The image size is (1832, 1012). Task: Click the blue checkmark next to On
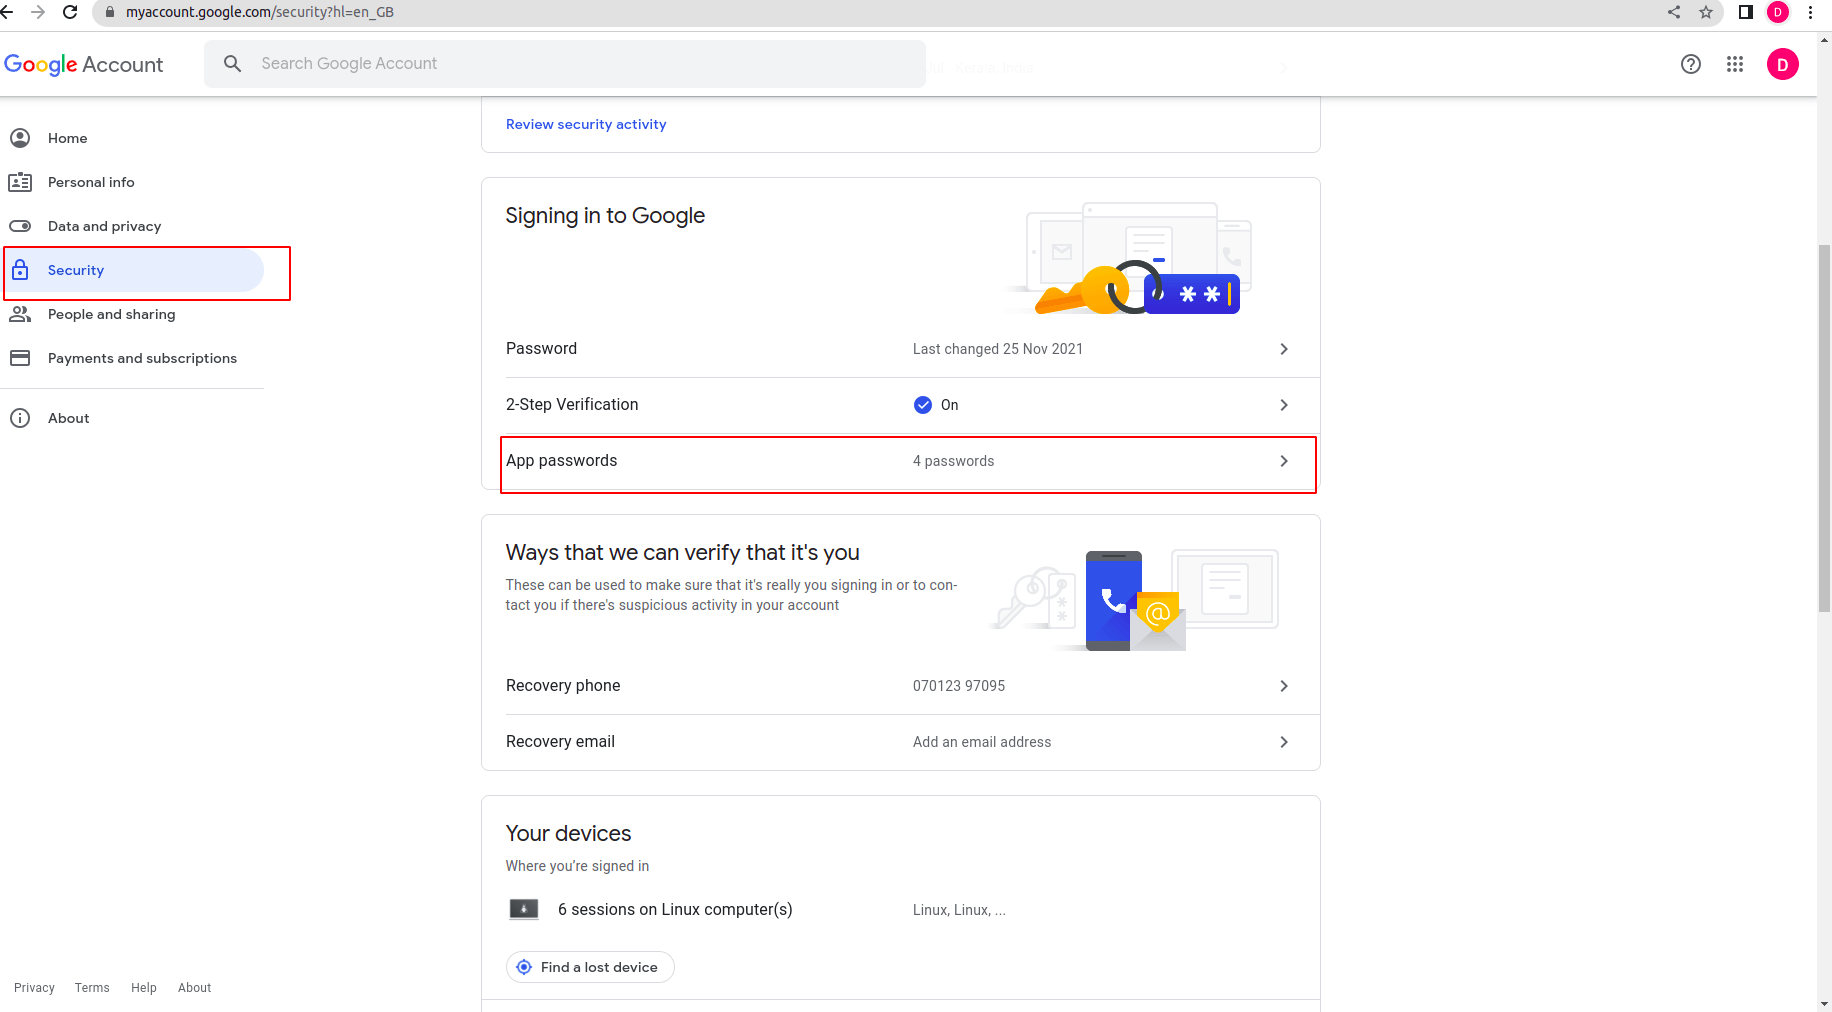[923, 405]
